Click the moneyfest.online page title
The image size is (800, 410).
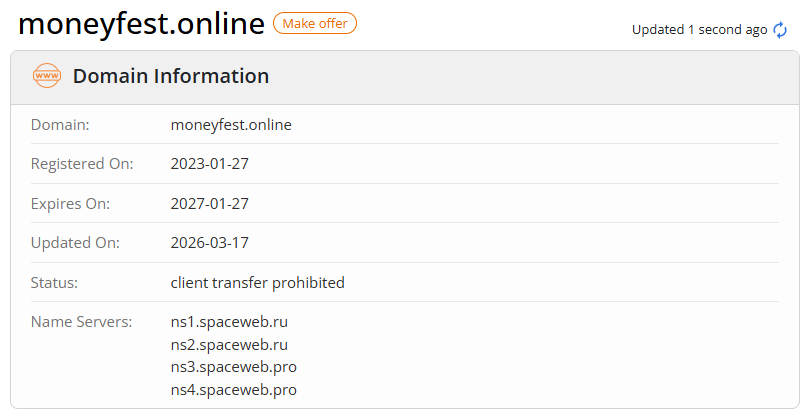(x=141, y=24)
